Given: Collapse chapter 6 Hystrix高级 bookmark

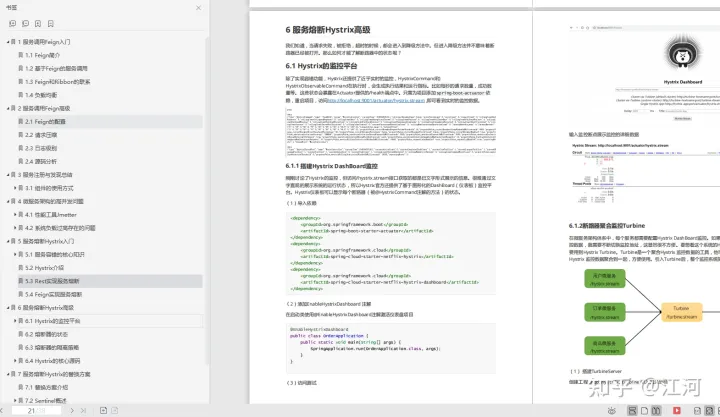Looking at the screenshot, I should tap(8, 308).
